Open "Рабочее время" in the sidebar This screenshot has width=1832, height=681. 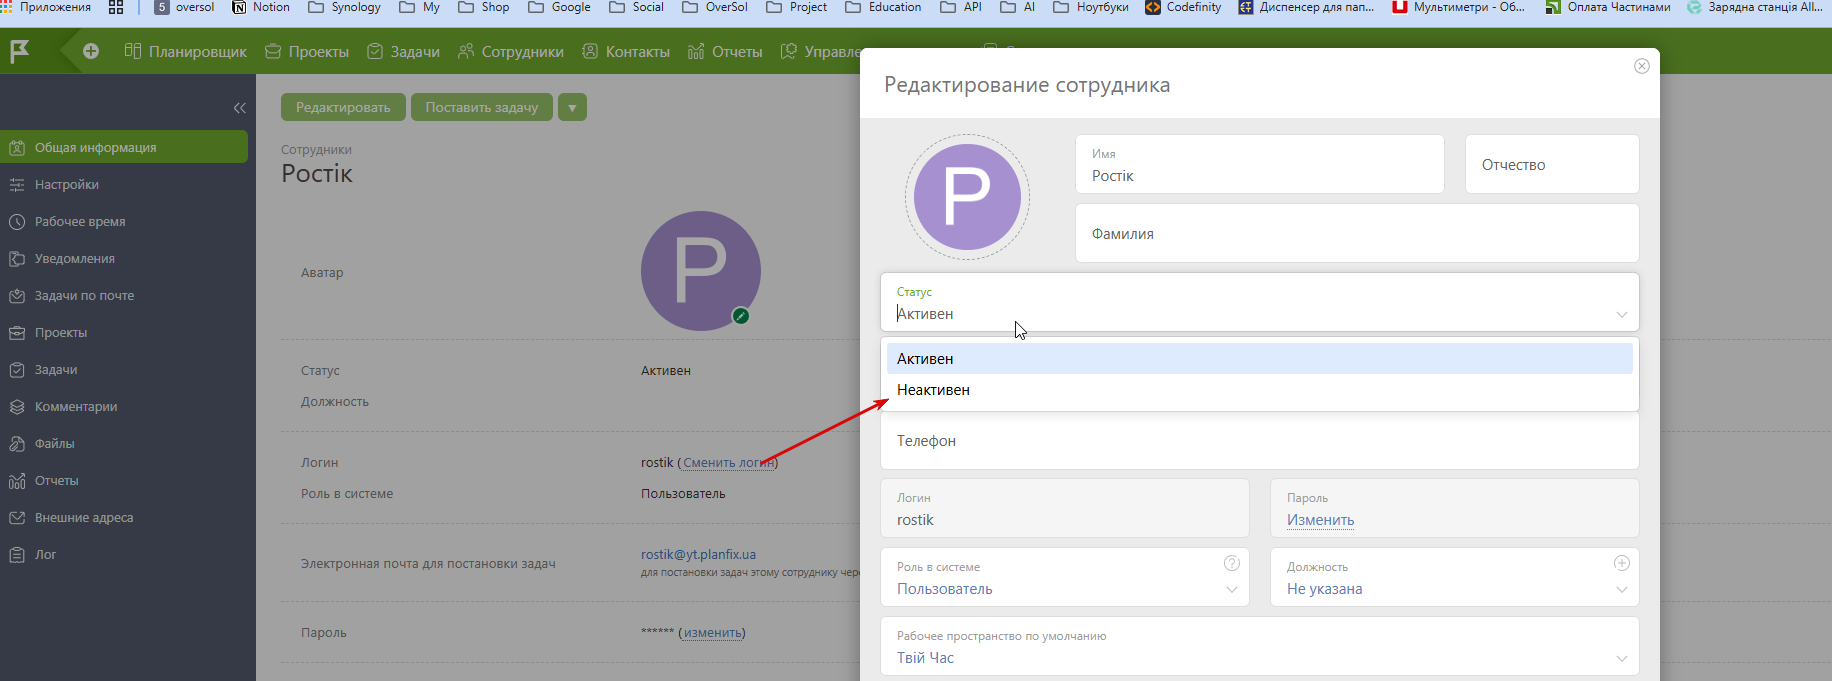pos(80,222)
